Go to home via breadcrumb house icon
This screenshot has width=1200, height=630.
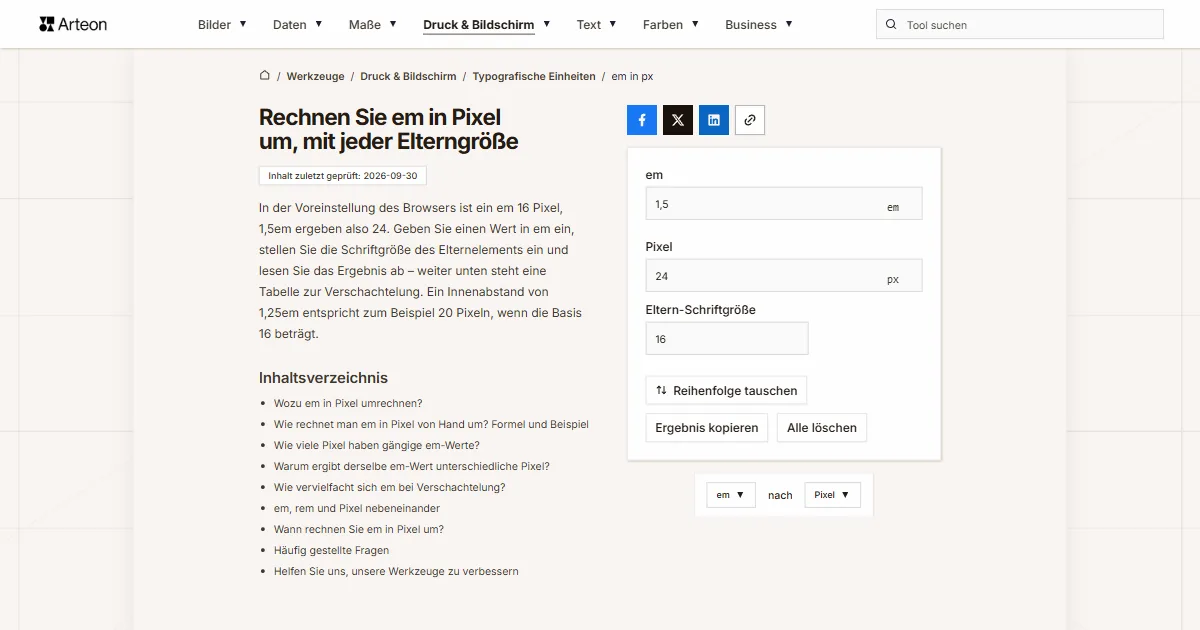tap(265, 76)
